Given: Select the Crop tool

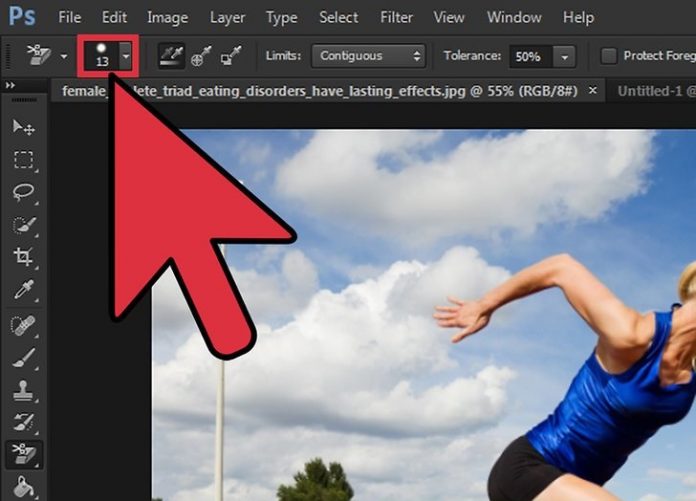Looking at the screenshot, I should click(23, 257).
